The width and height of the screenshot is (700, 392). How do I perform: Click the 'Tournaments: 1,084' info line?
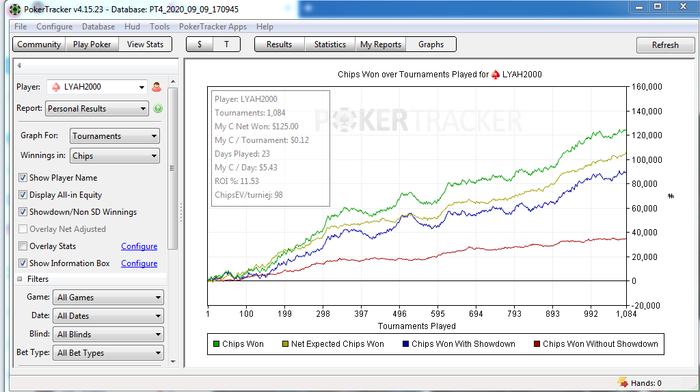pos(250,113)
